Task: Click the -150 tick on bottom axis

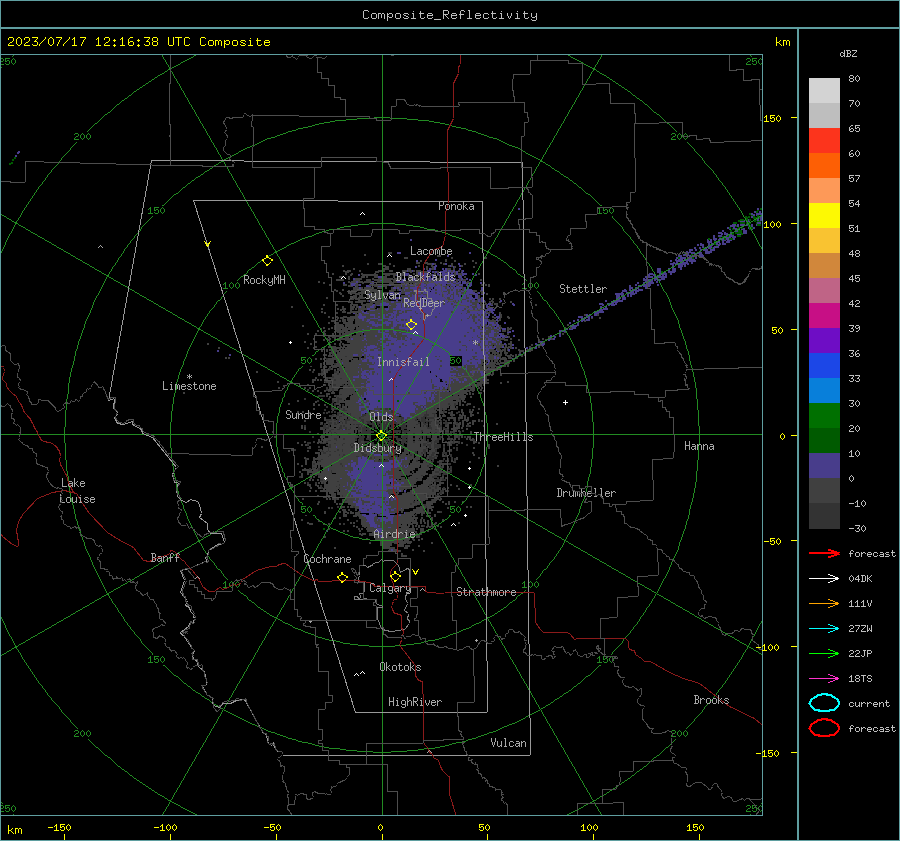Action: [x=59, y=827]
